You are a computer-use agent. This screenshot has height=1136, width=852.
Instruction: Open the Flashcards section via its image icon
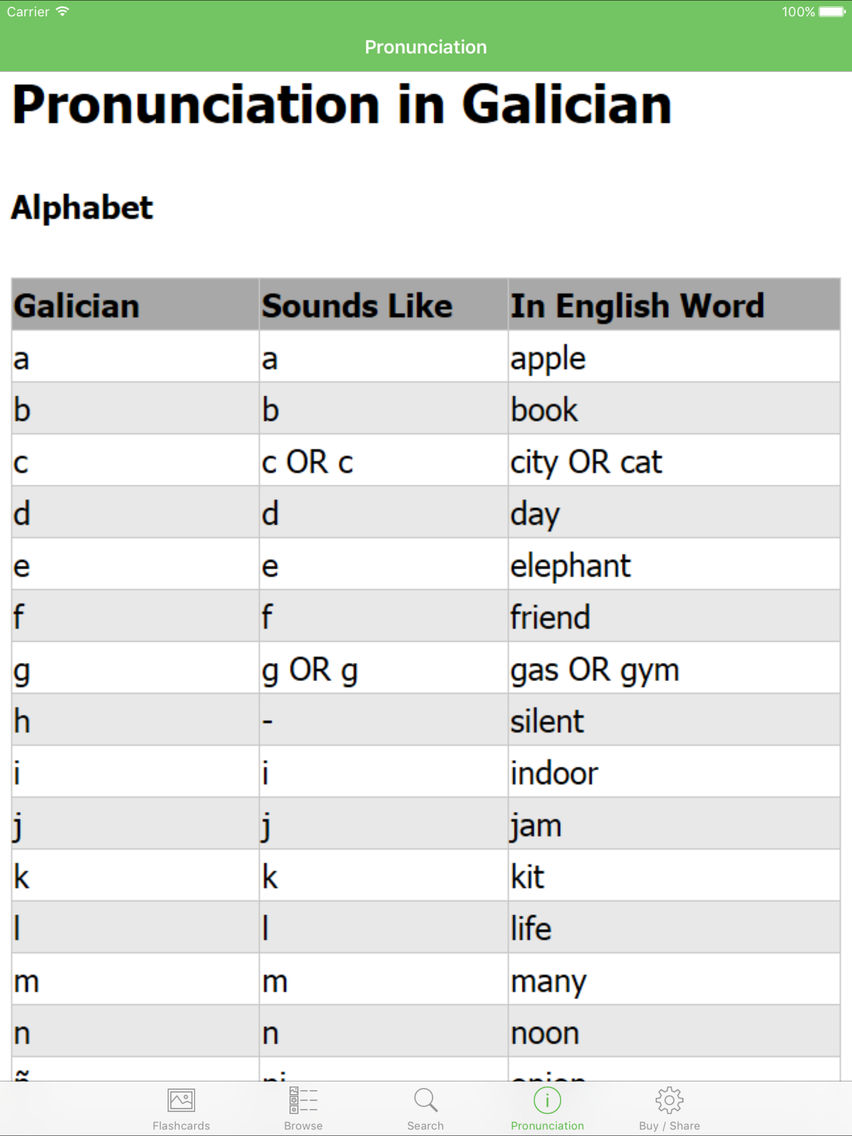[x=181, y=1098]
